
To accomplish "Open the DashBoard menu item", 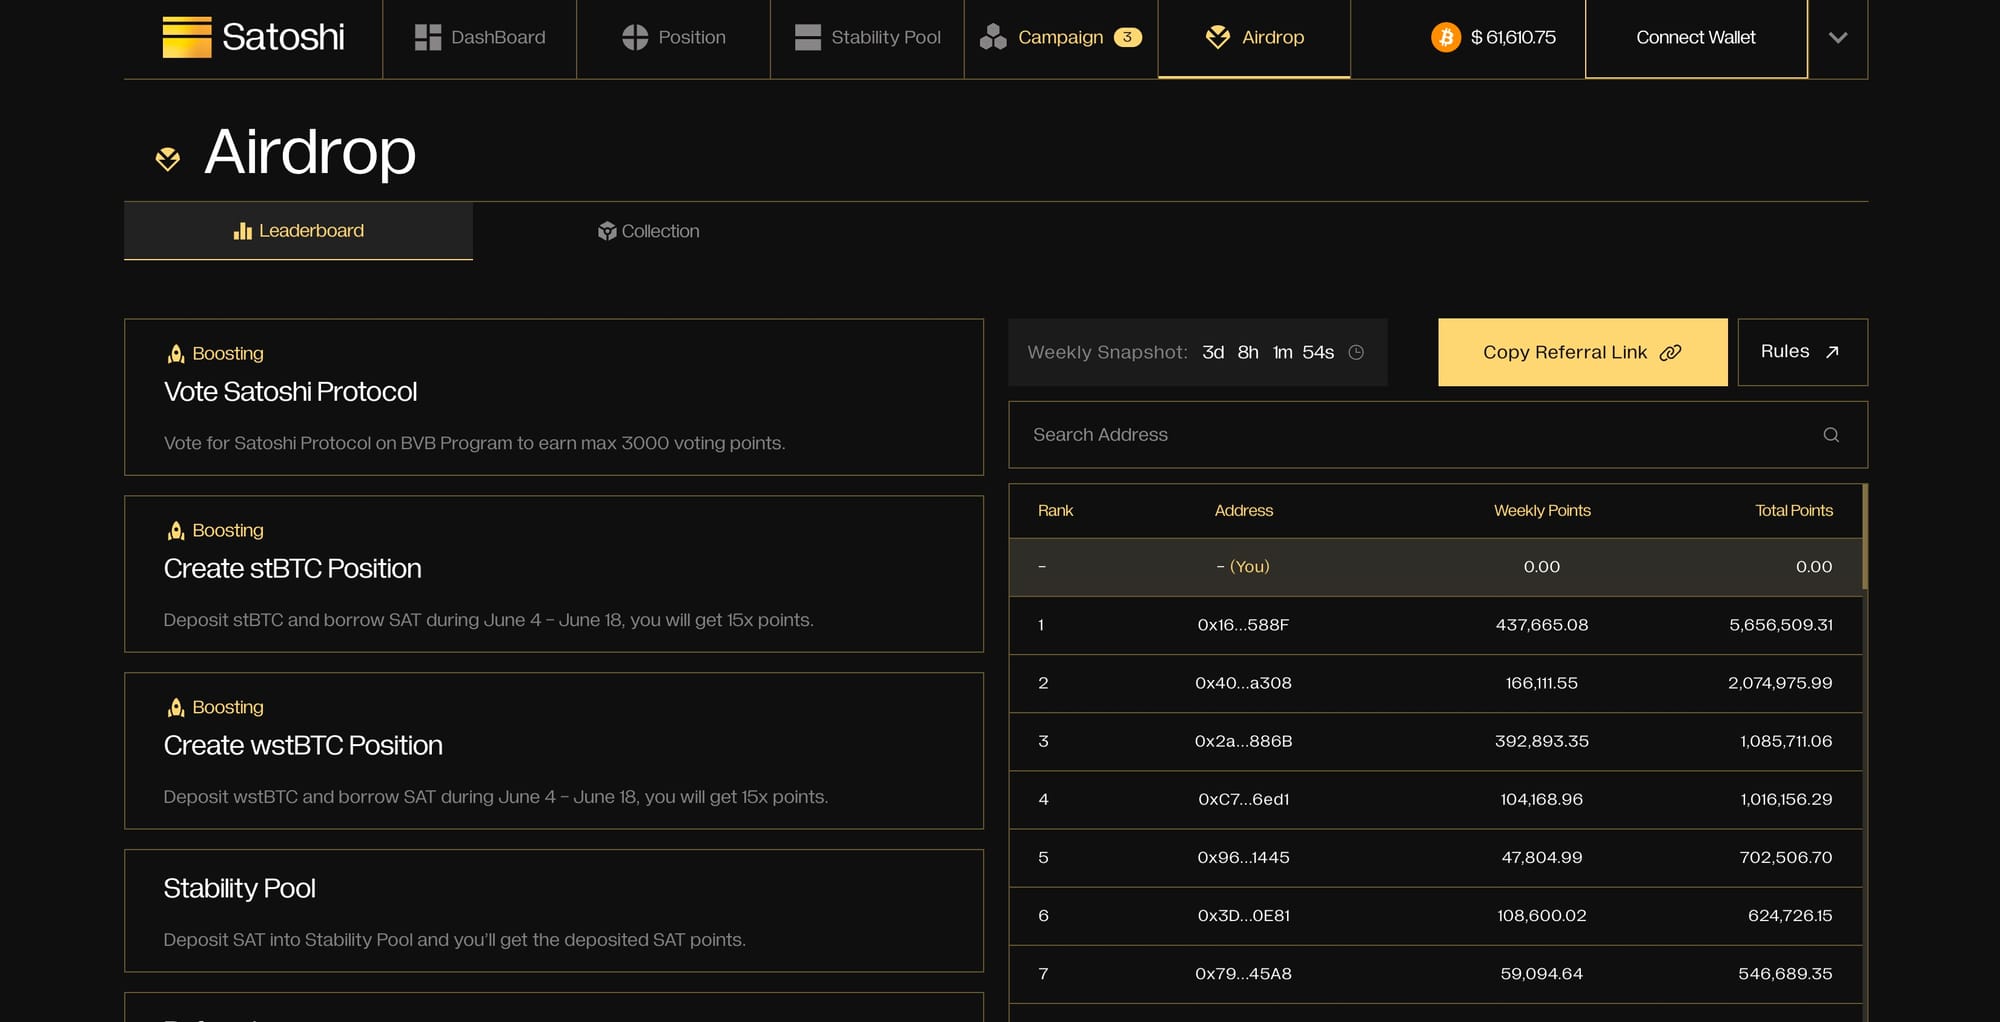I will click(x=480, y=38).
